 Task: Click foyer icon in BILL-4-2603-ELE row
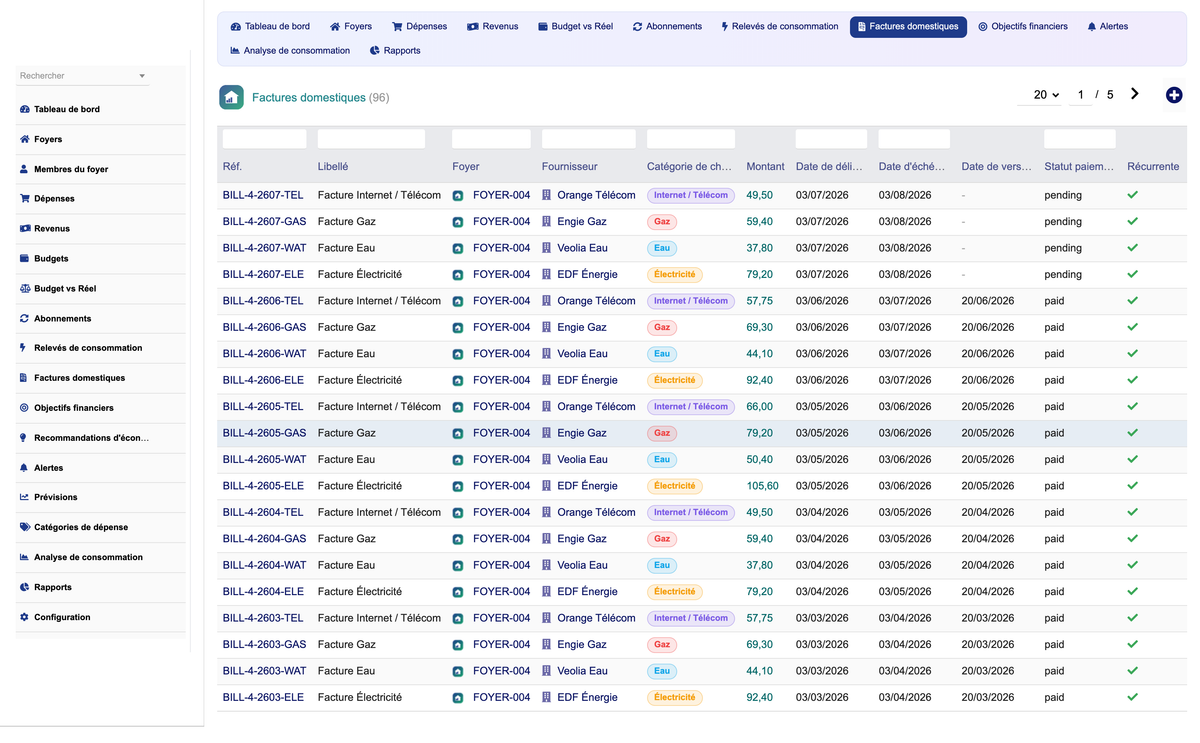pyautogui.click(x=458, y=698)
